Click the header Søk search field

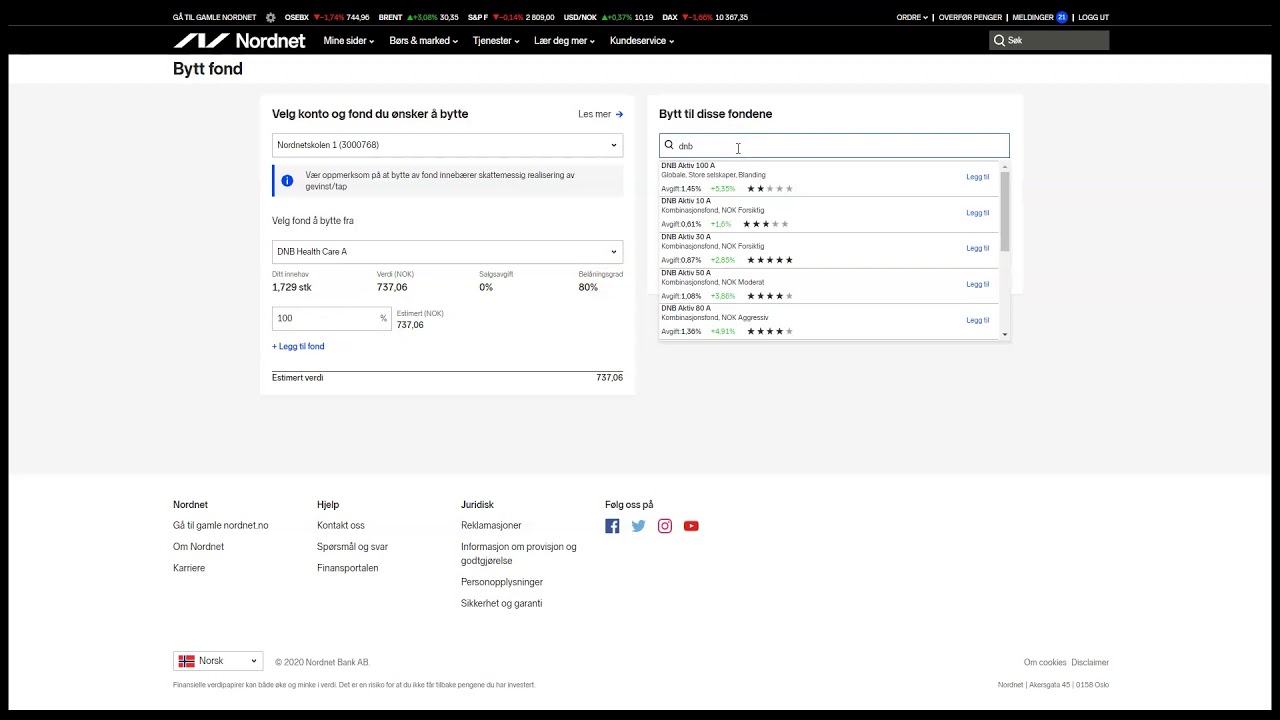click(x=1049, y=41)
